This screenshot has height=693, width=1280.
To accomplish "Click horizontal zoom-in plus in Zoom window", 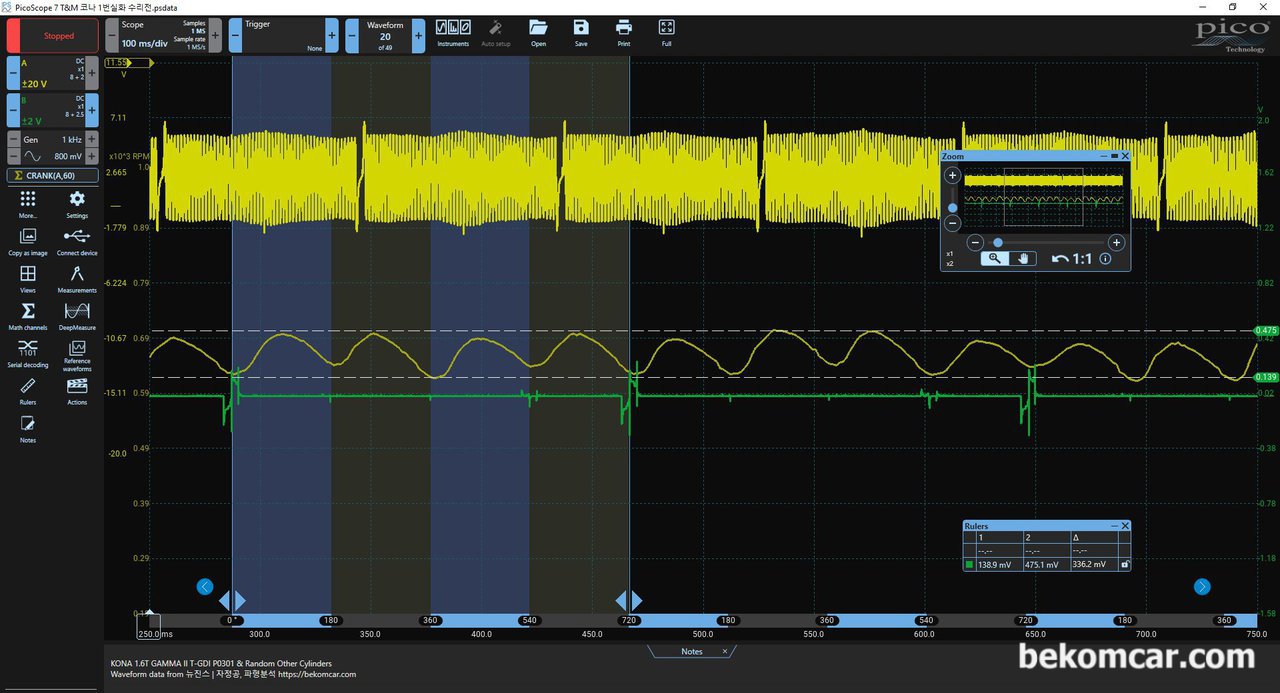I will (1117, 242).
